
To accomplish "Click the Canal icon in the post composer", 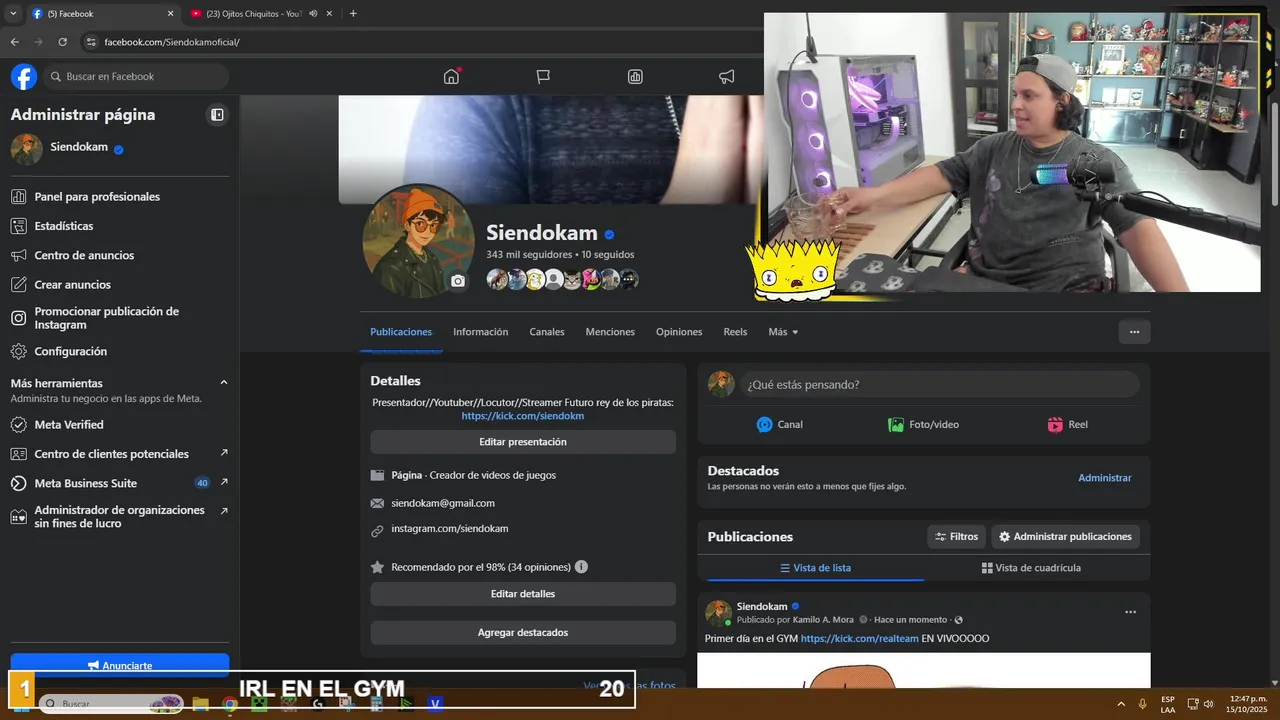I will (x=765, y=424).
